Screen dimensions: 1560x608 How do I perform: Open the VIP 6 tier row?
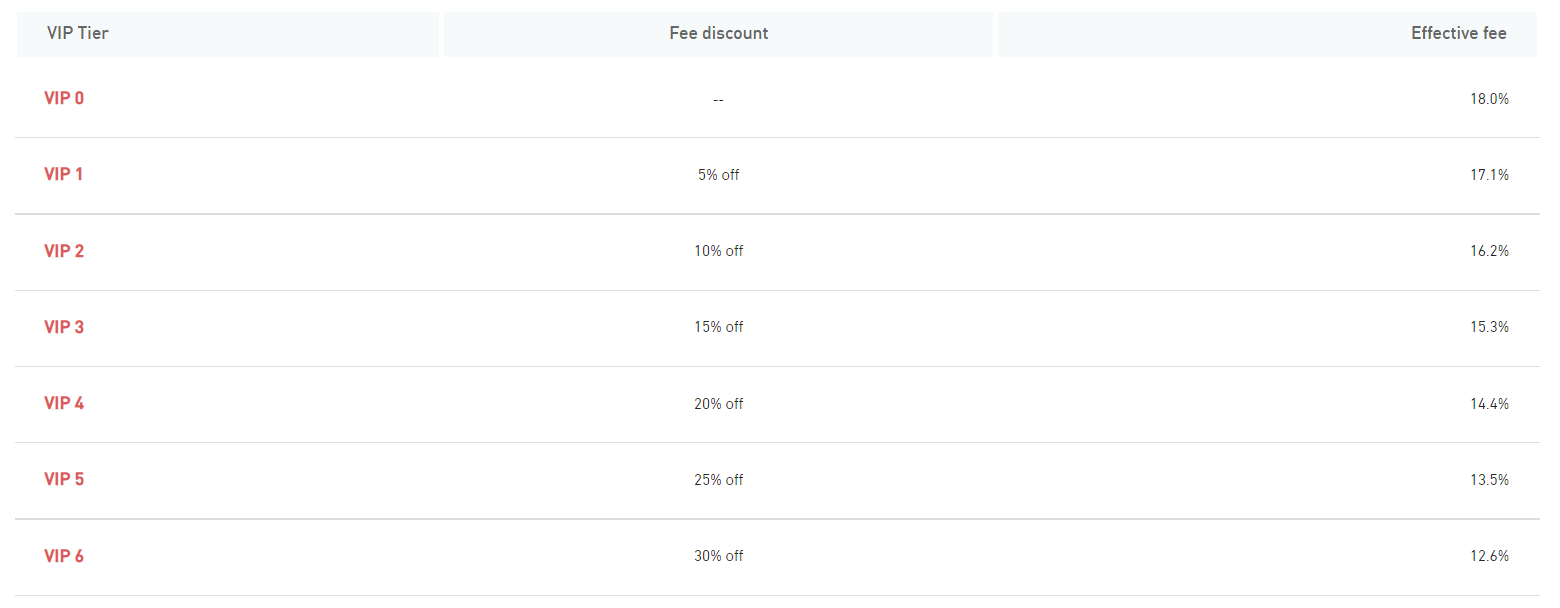[778, 556]
